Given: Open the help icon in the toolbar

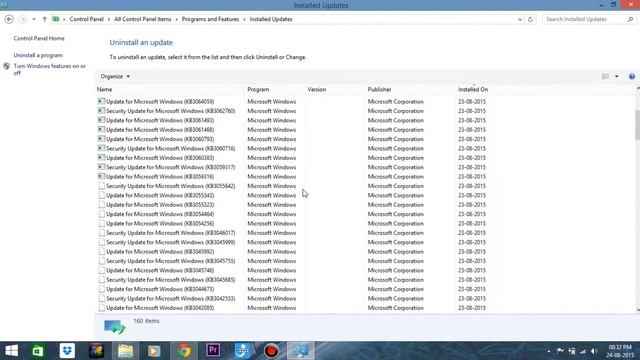Looking at the screenshot, I should coord(632,76).
